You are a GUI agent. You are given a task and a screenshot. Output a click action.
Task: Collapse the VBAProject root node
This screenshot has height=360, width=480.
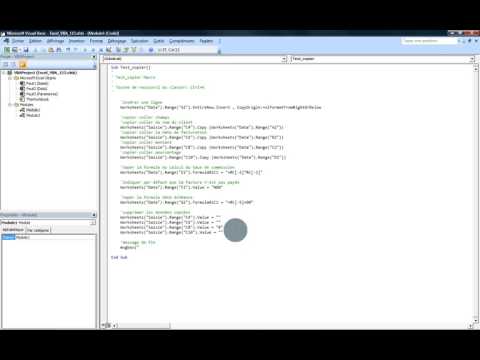(x=4, y=72)
